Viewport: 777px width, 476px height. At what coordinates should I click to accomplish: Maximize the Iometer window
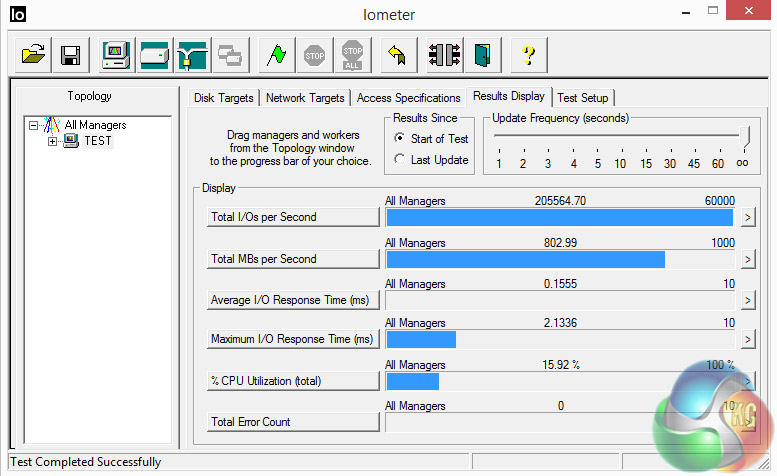[x=713, y=10]
